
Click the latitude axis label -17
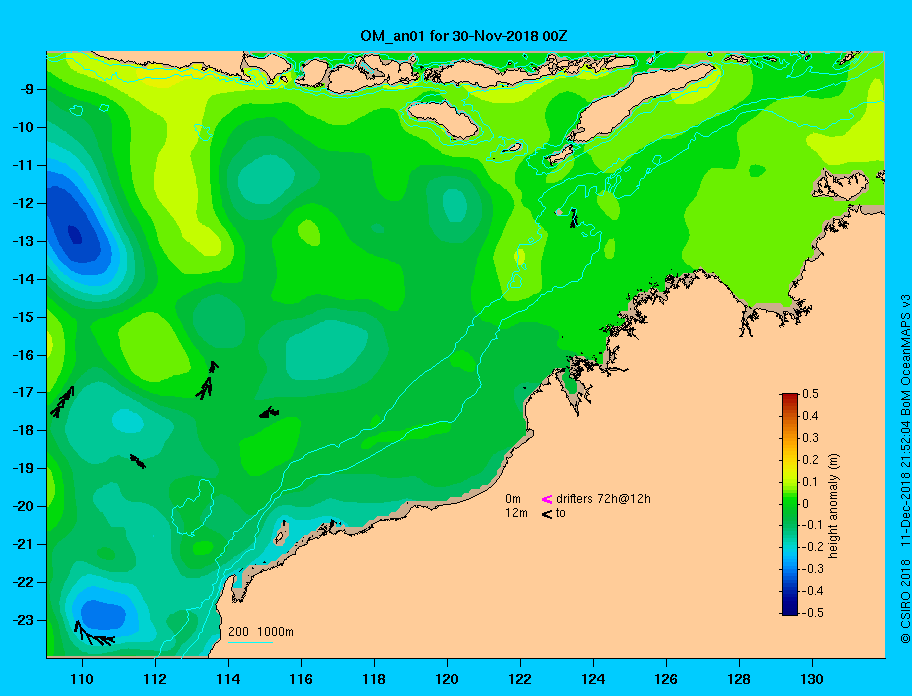click(23, 392)
